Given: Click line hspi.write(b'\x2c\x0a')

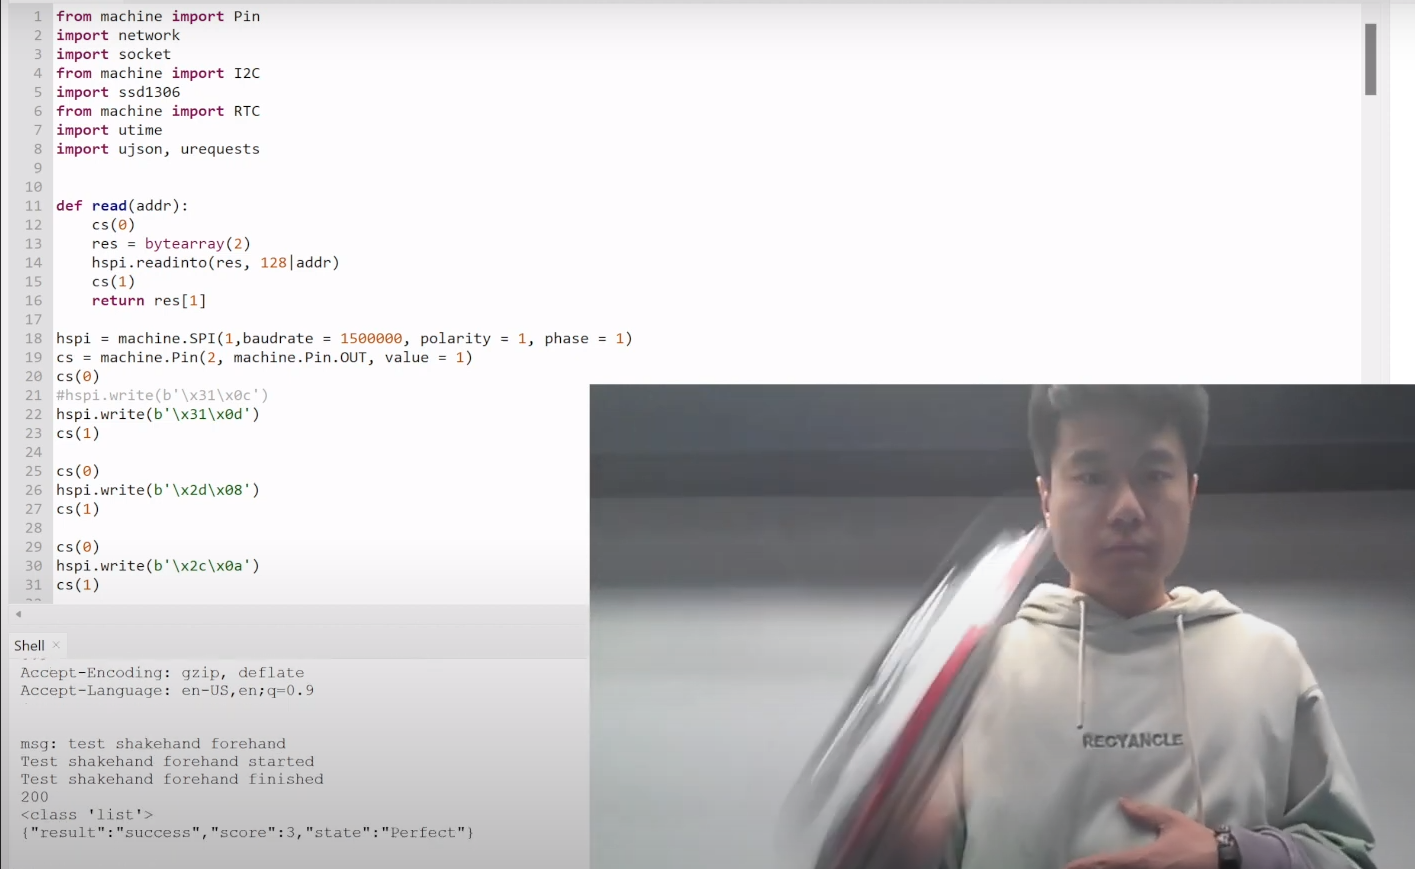Looking at the screenshot, I should [x=158, y=567].
